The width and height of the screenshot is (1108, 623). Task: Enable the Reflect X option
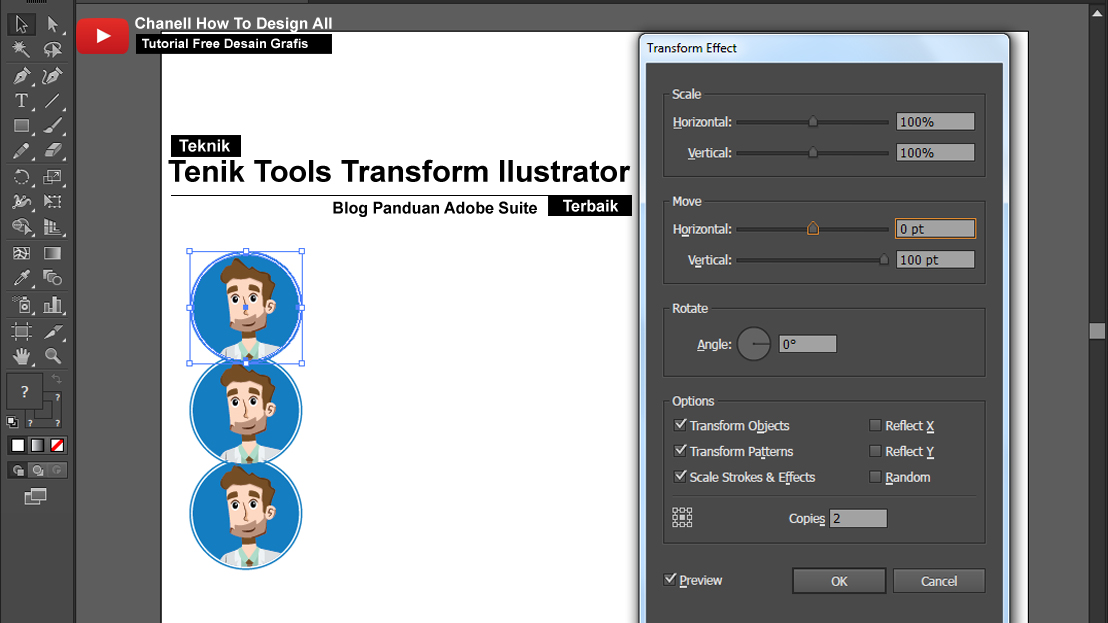pyautogui.click(x=875, y=425)
